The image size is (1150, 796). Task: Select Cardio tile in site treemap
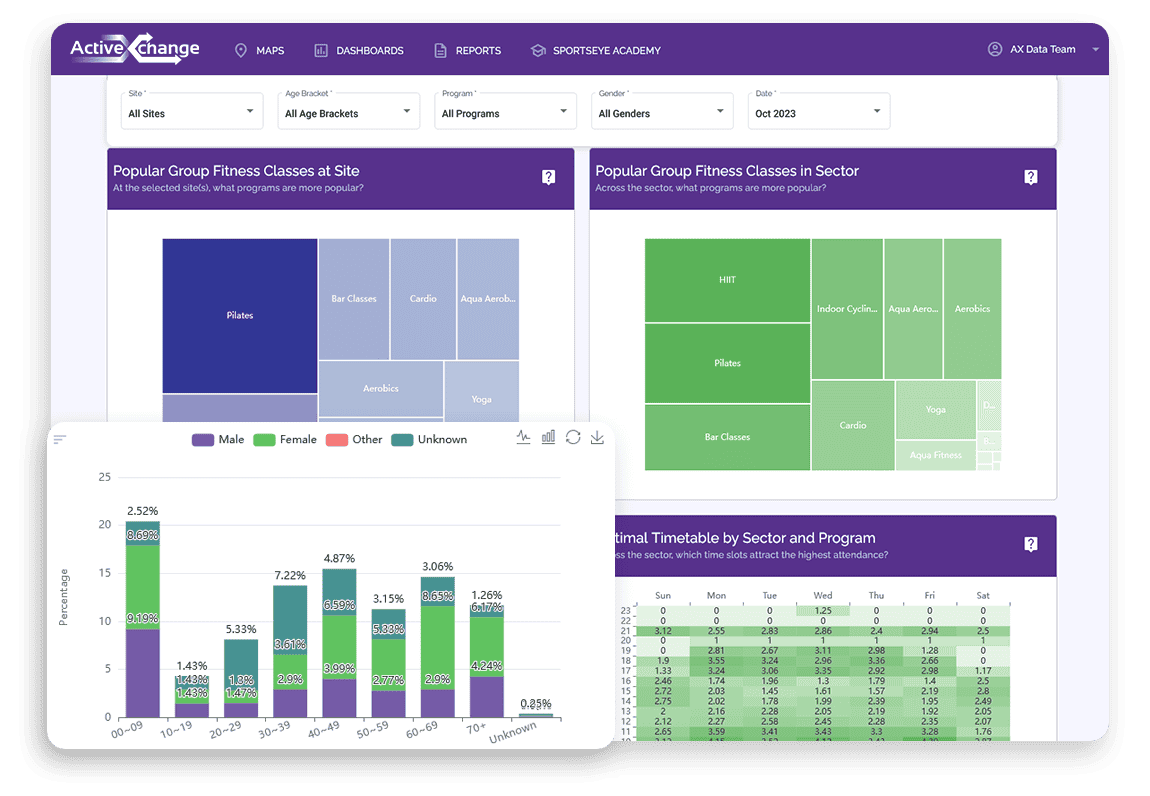pyautogui.click(x=423, y=299)
